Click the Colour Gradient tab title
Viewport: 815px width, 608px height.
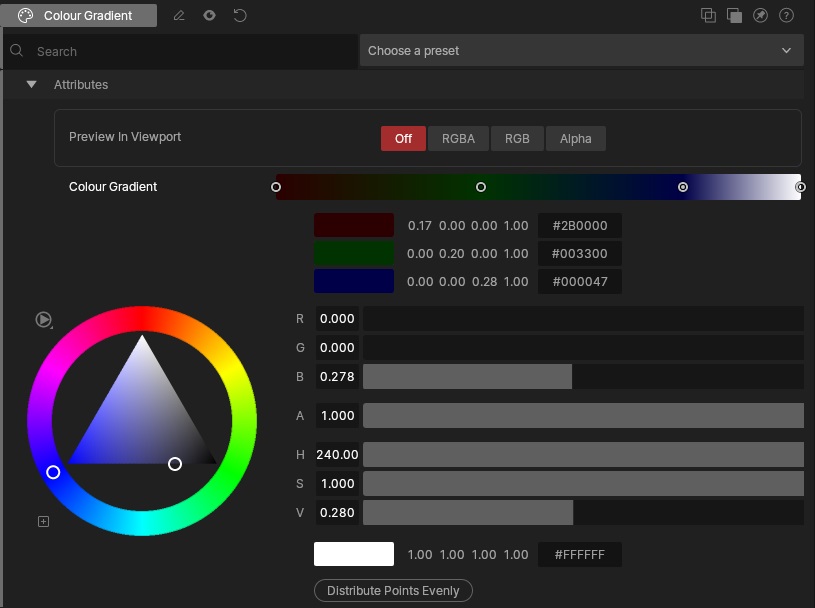[88, 16]
